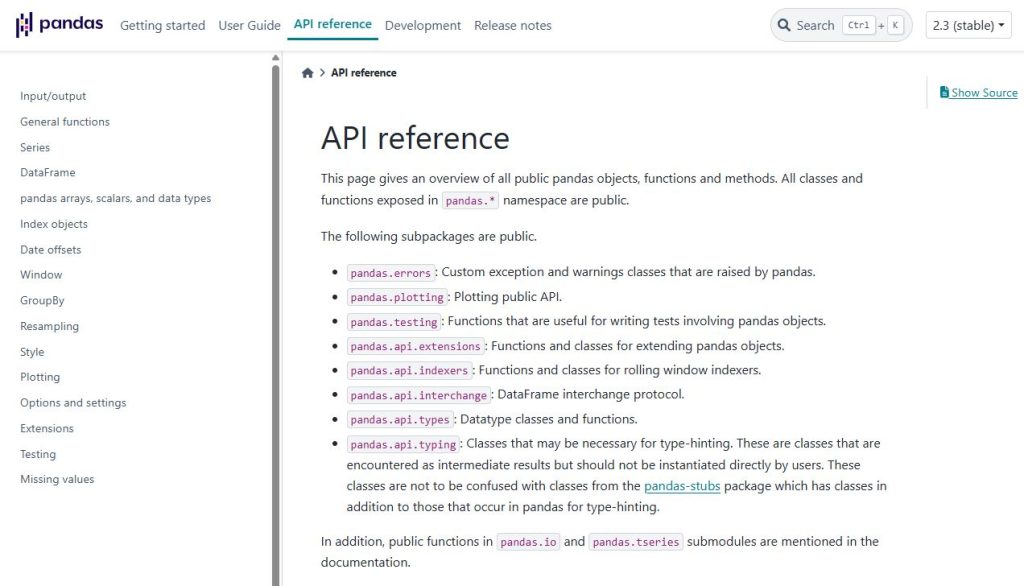Open Style in sidebar
This screenshot has width=1024, height=586.
click(x=32, y=351)
